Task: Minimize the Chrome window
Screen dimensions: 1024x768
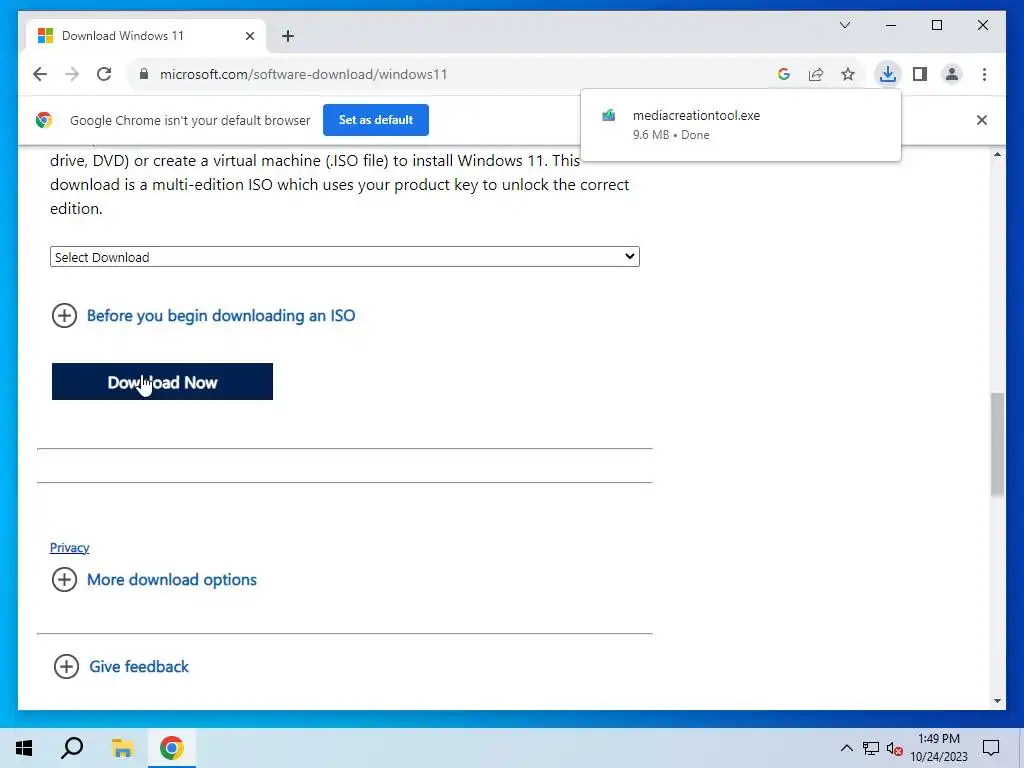Action: click(891, 25)
